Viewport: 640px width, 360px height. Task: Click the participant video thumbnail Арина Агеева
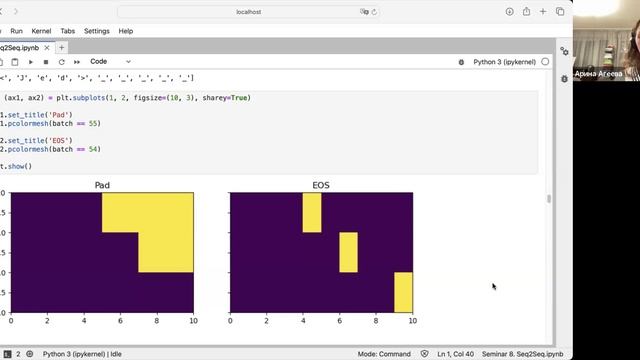[606, 40]
